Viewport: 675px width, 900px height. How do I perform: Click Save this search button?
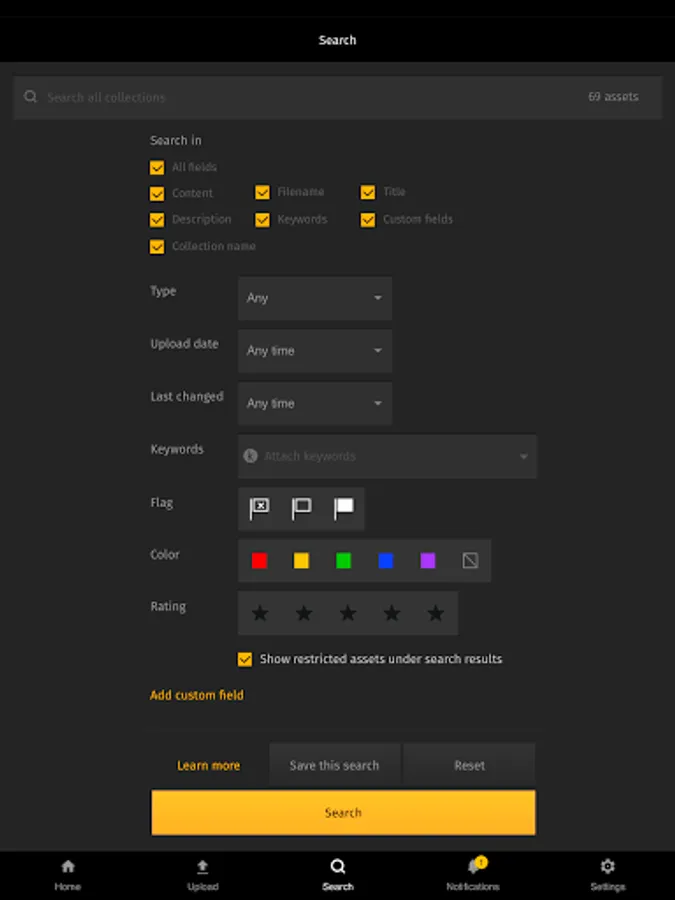click(x=335, y=765)
